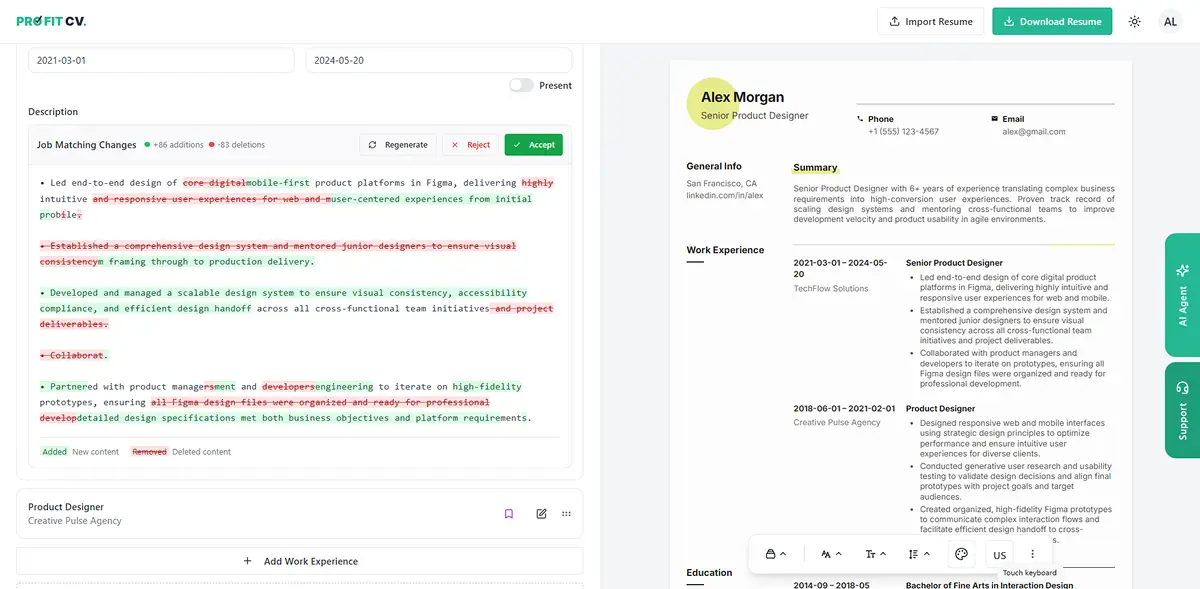The height and width of the screenshot is (589, 1200).
Task: Open the drag-handle menu on Product Designer
Action: (x=566, y=514)
